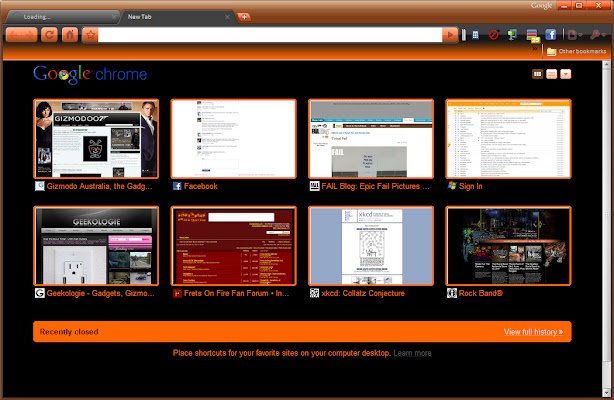
Task: Open the new tab page options dropdown
Action: point(565,74)
